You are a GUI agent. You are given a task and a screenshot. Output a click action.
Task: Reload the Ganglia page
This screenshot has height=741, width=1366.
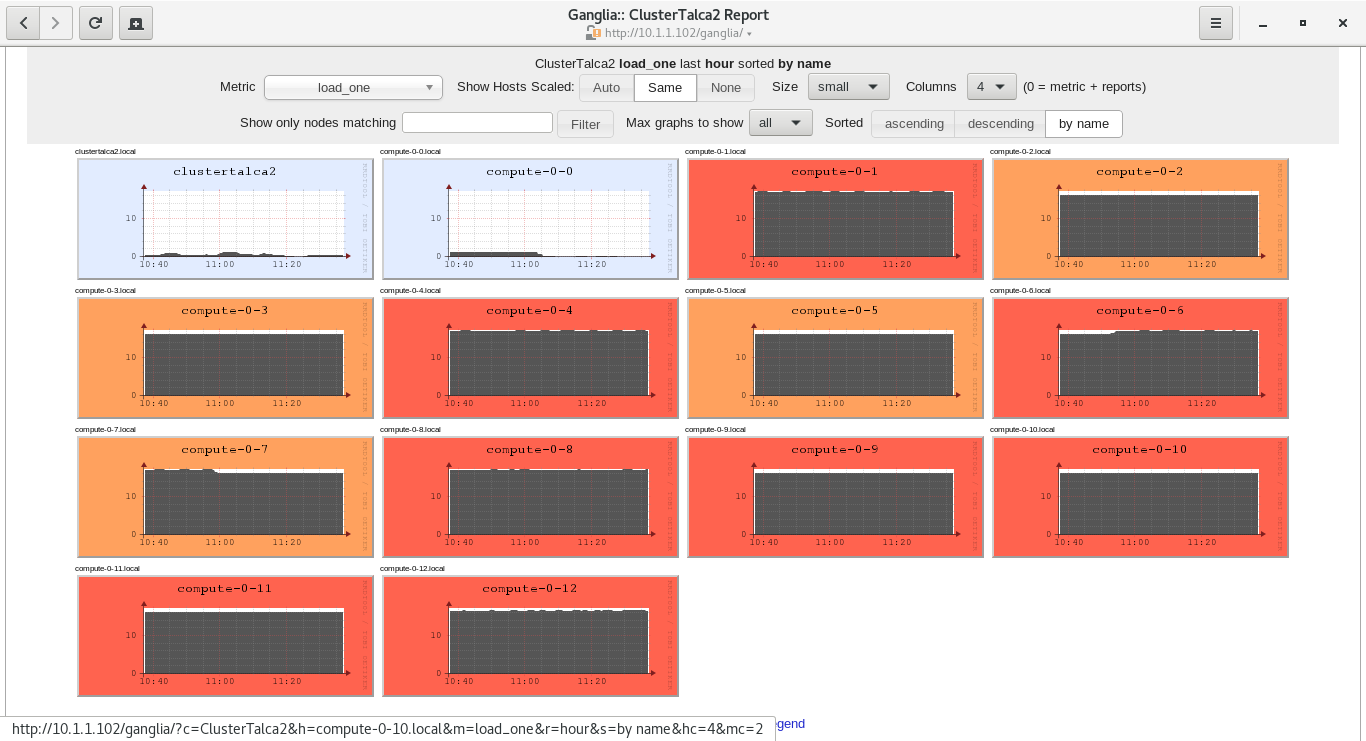pos(95,23)
